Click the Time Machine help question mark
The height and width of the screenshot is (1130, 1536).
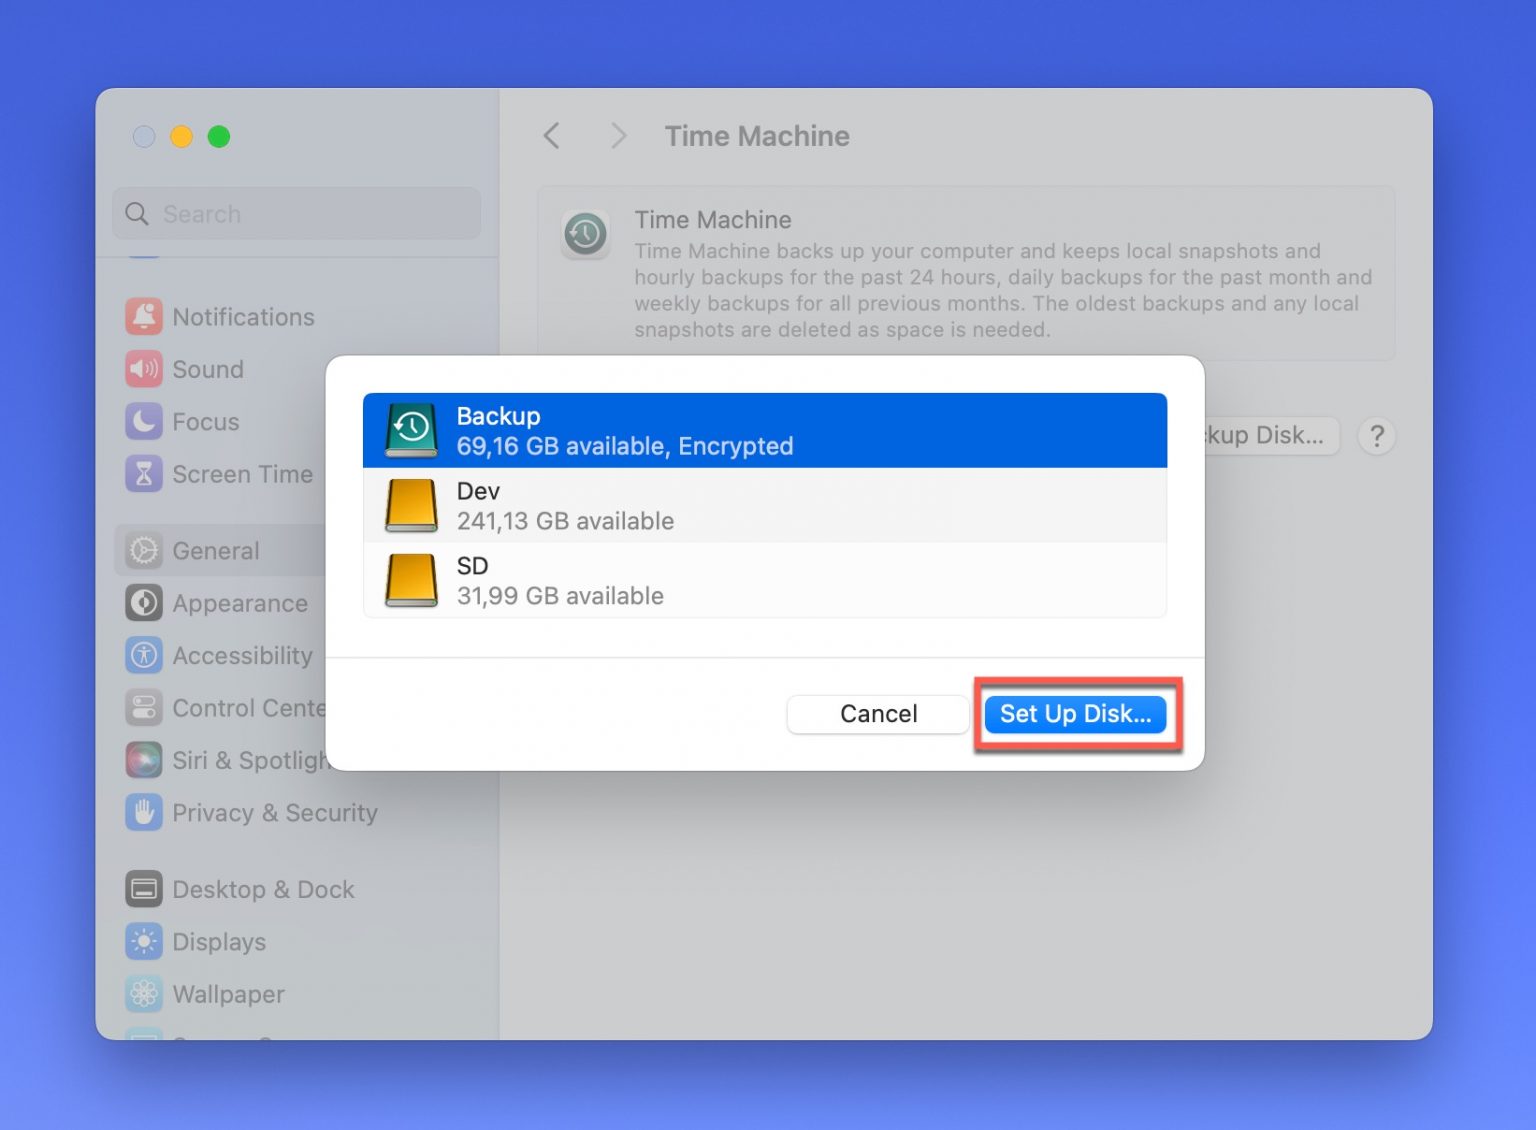1377,435
